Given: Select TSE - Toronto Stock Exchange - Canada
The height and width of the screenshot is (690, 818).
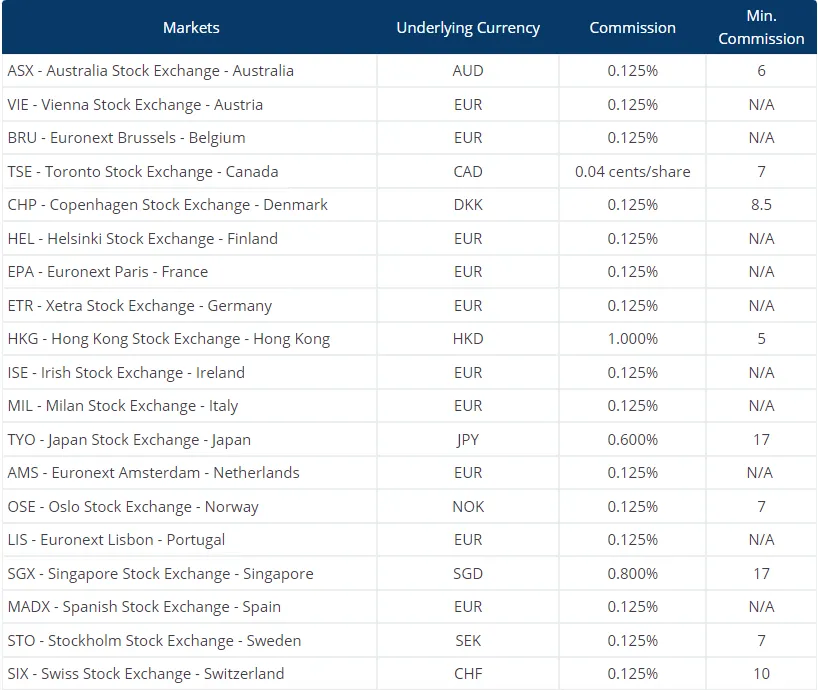Looking at the screenshot, I should 143,172.
